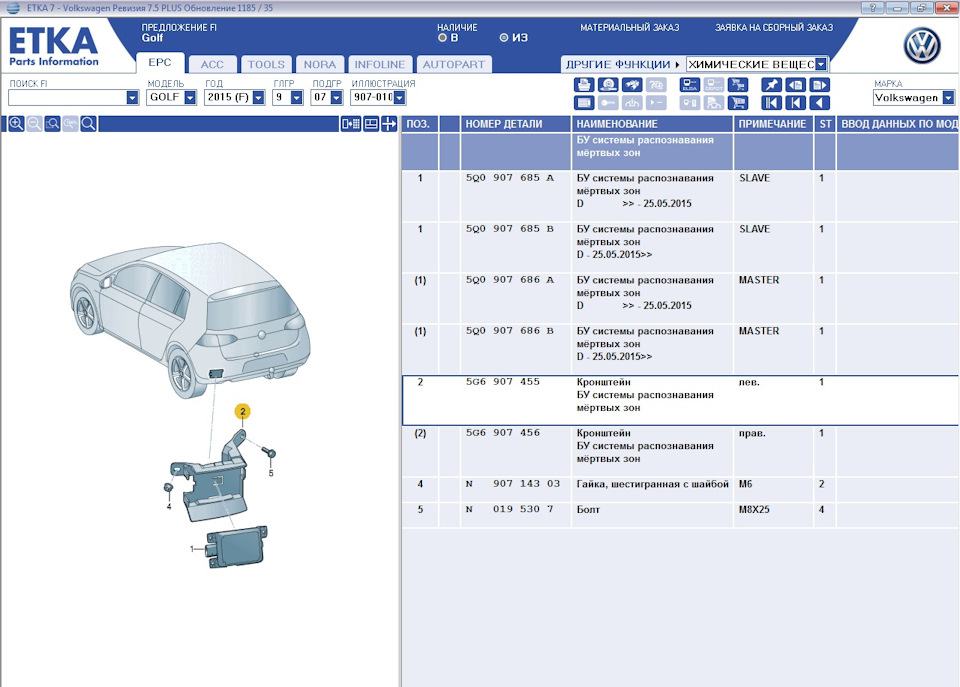The image size is (960, 687).
Task: Click the illustration-to-list toggle icon
Action: (351, 124)
